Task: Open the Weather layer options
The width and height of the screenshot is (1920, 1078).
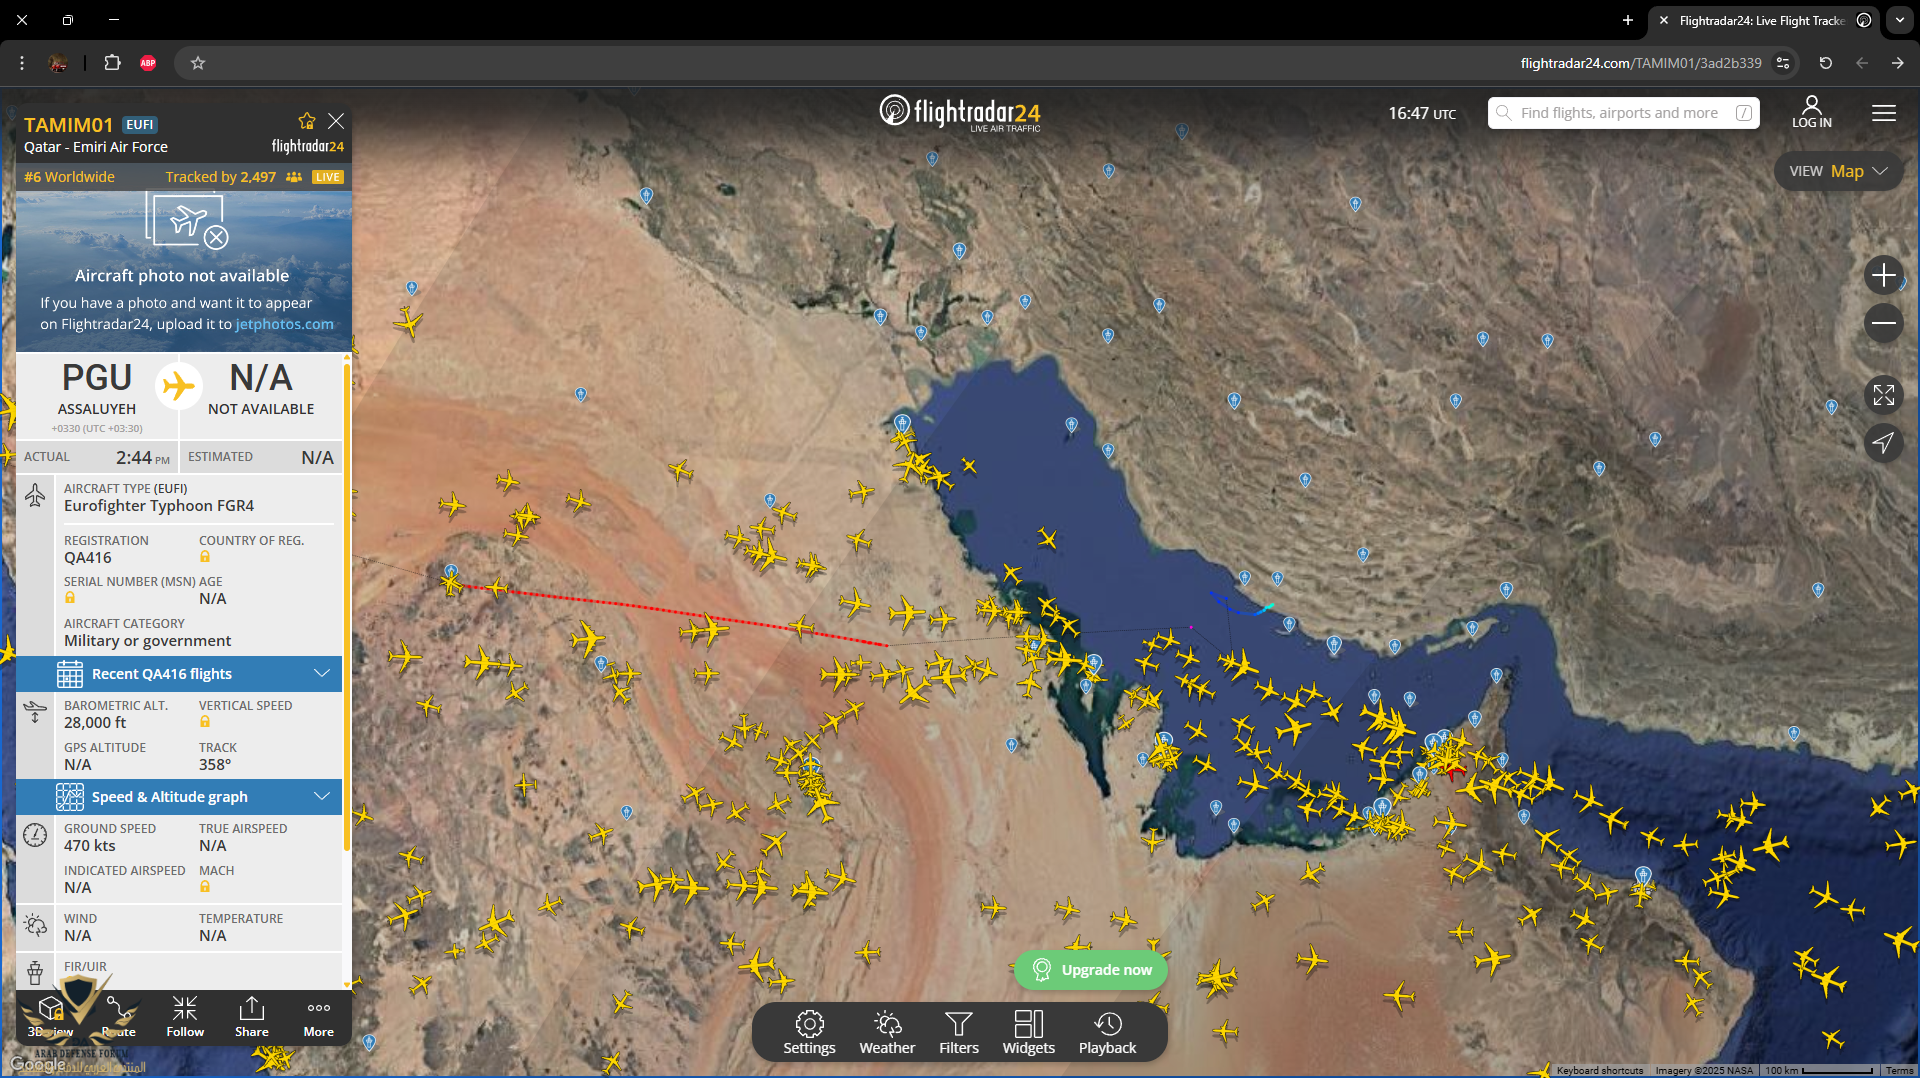Action: click(x=887, y=1032)
